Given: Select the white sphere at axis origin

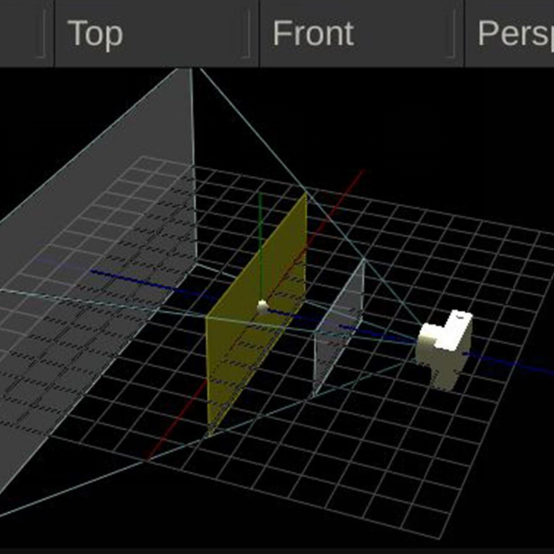Looking at the screenshot, I should 262,307.
